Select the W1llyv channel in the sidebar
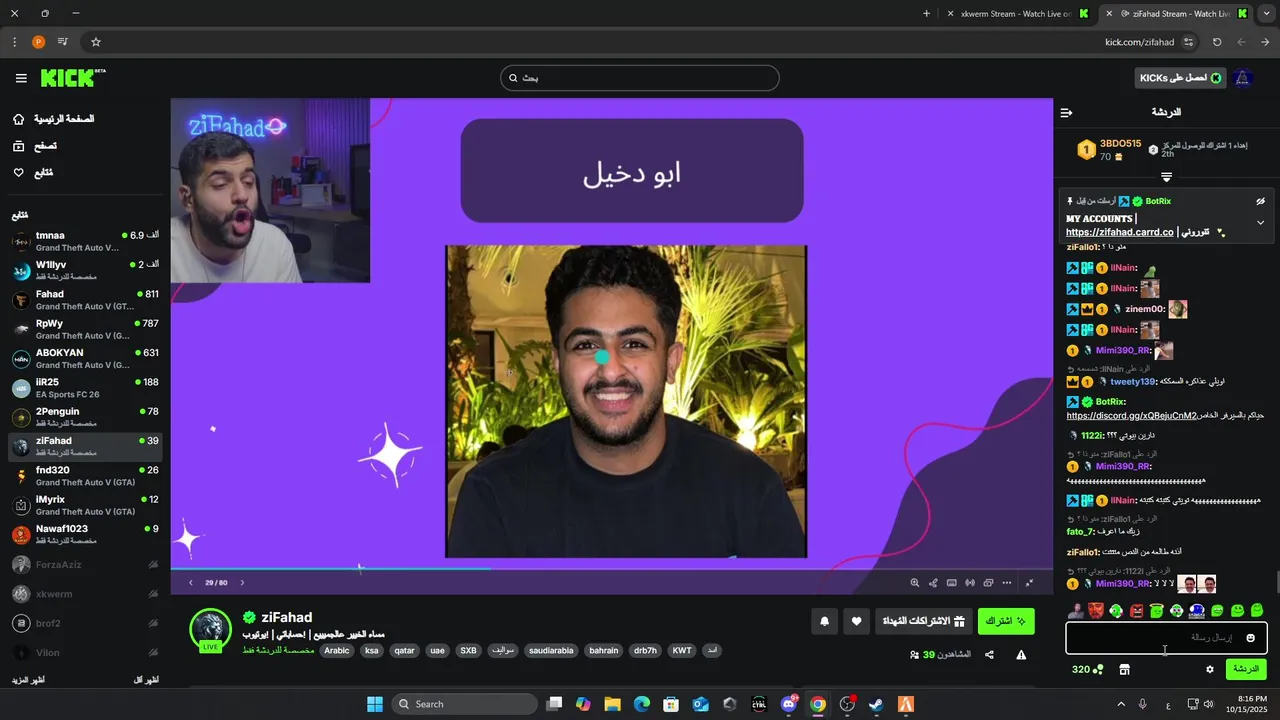 pyautogui.click(x=85, y=270)
